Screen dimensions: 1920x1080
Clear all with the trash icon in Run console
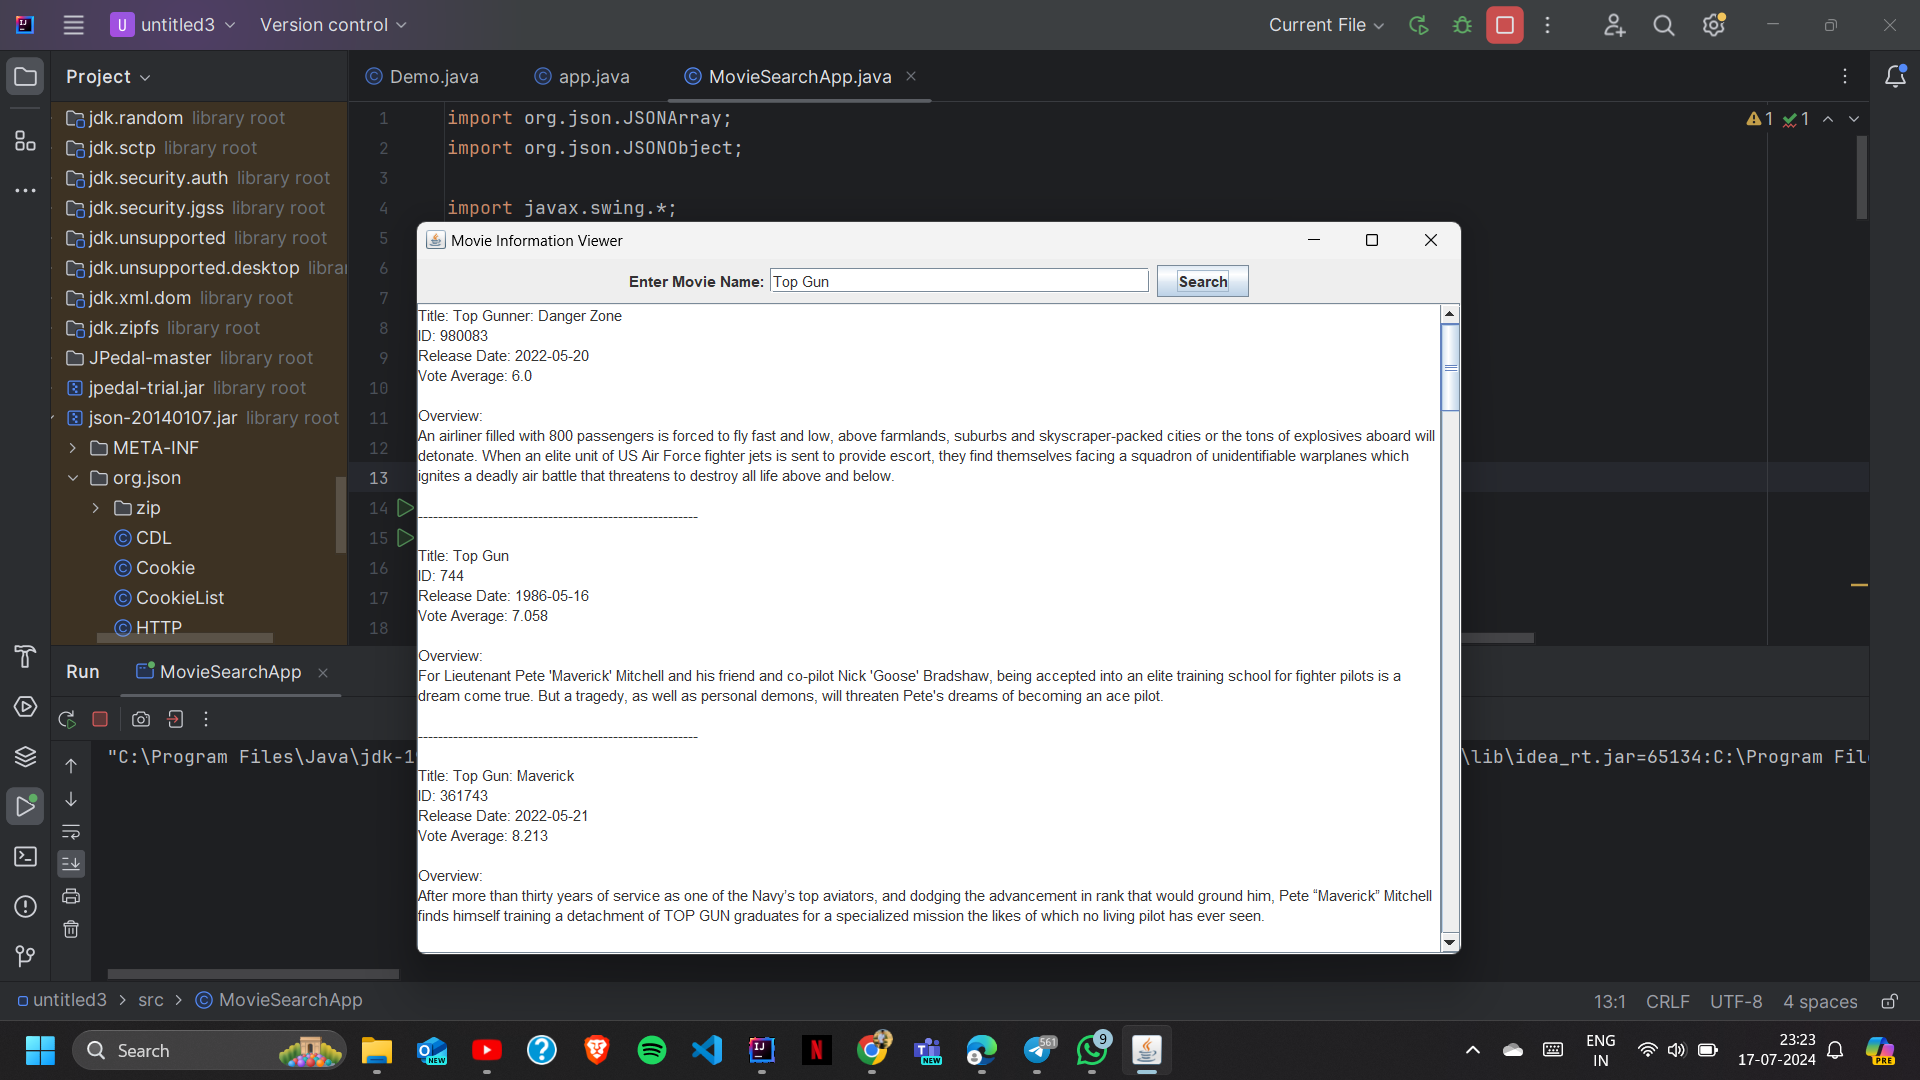tap(71, 929)
